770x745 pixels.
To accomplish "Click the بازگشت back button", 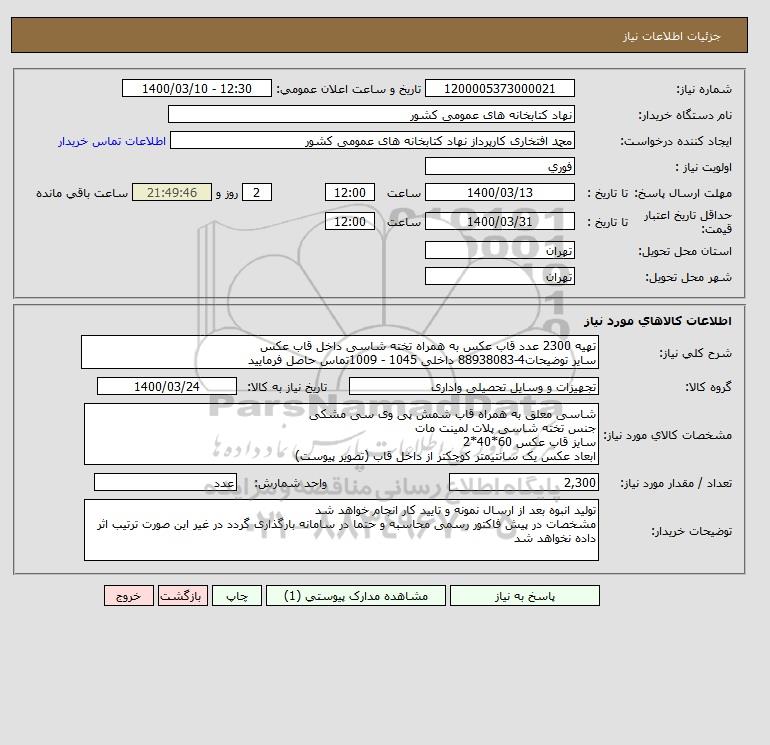I will [x=183, y=596].
